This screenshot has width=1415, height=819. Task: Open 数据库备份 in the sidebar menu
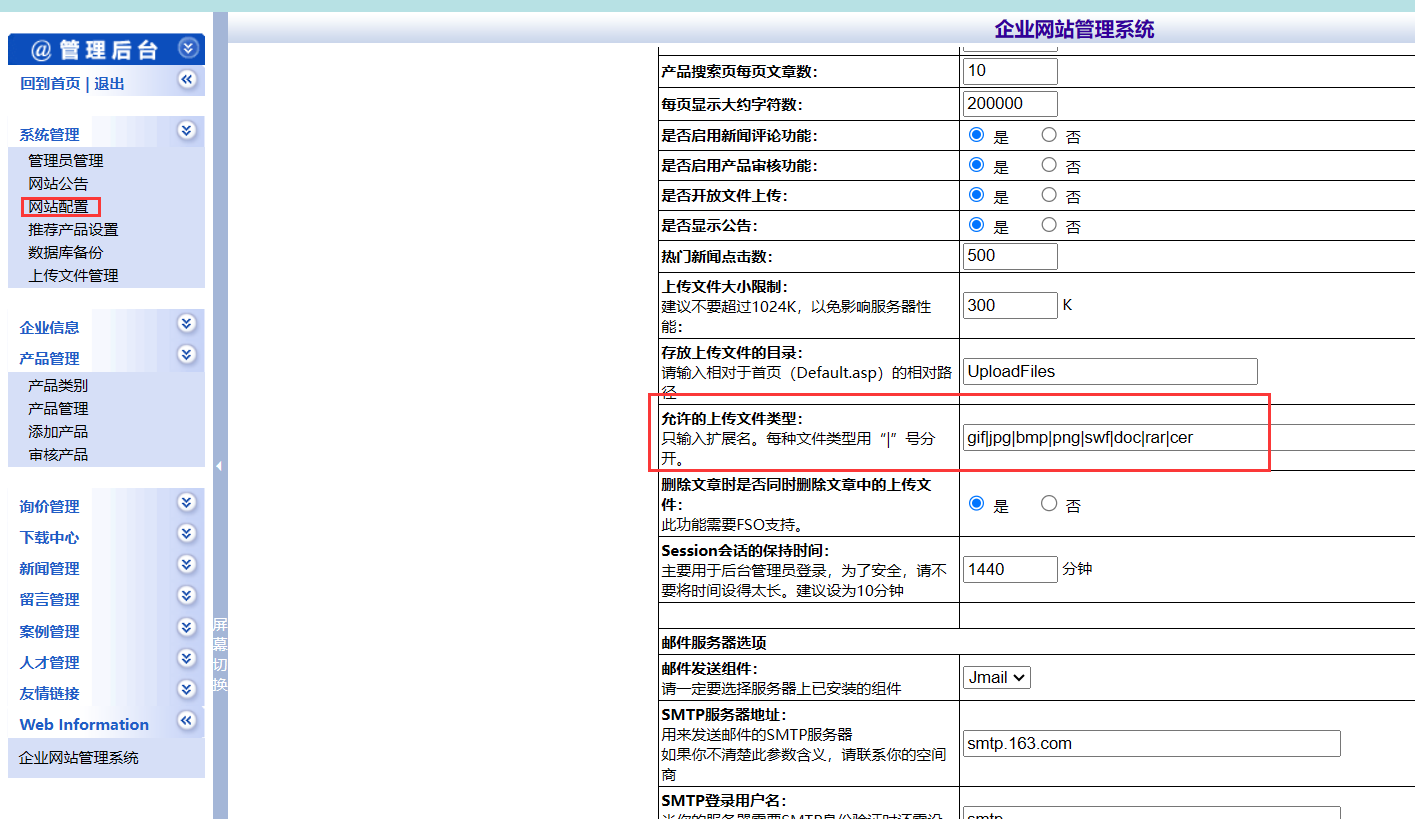[65, 253]
